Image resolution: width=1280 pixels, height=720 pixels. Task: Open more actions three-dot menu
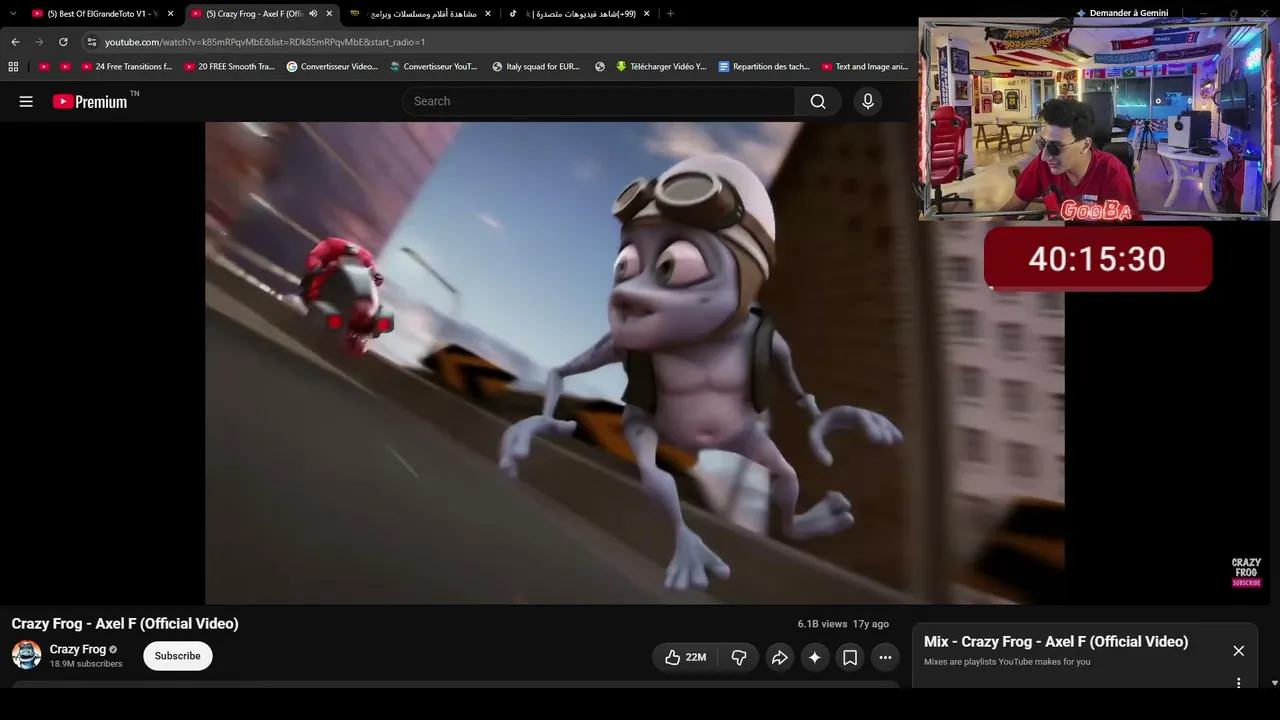(885, 657)
